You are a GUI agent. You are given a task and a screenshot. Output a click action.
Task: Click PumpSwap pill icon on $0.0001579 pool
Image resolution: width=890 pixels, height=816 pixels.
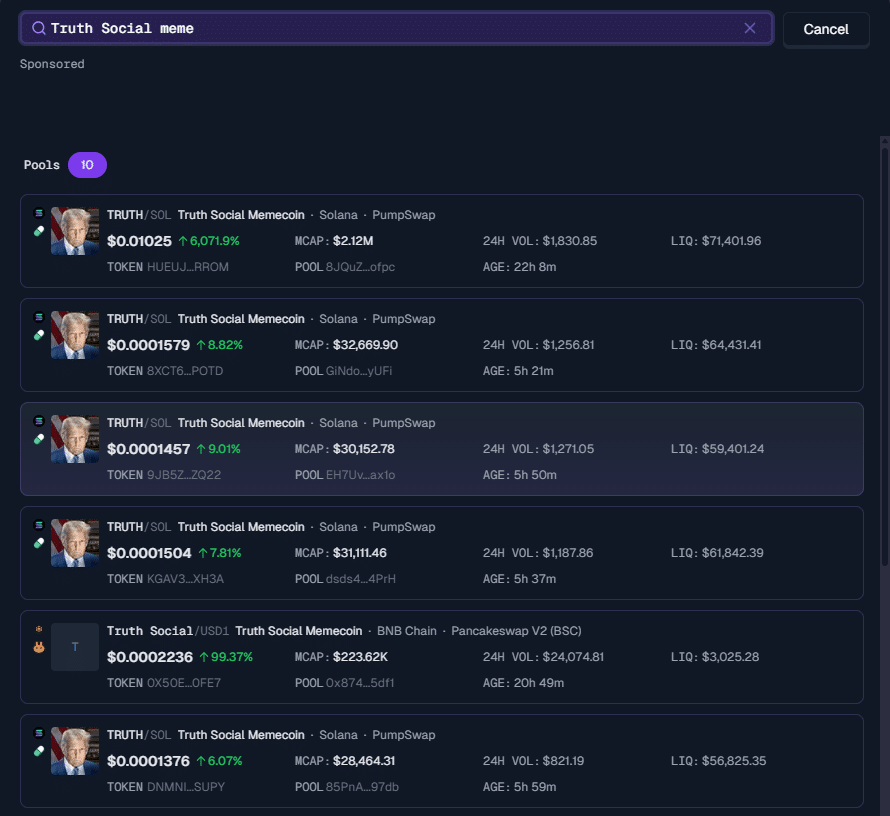point(39,335)
